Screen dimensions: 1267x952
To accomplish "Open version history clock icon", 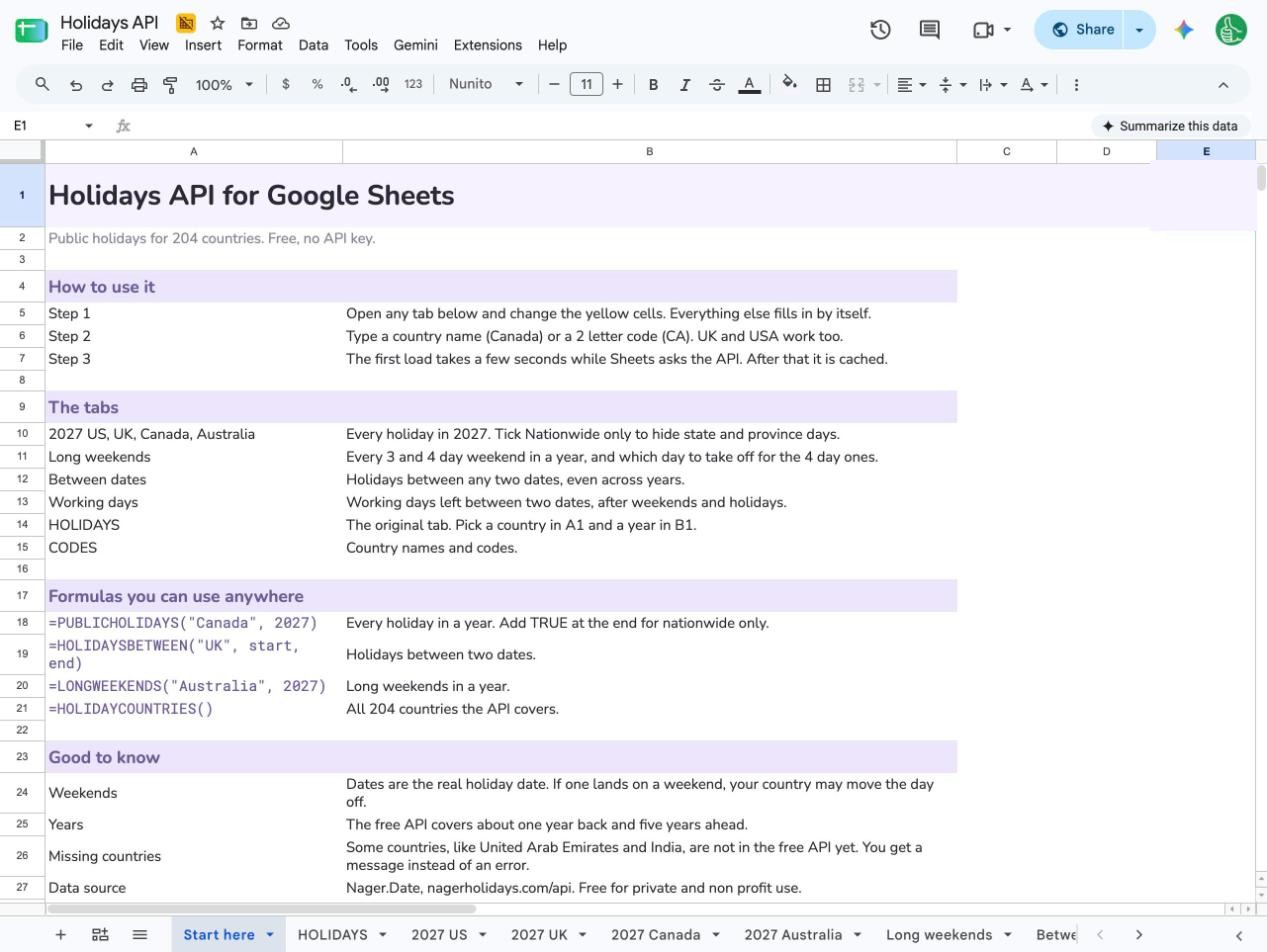I will pyautogui.click(x=880, y=30).
